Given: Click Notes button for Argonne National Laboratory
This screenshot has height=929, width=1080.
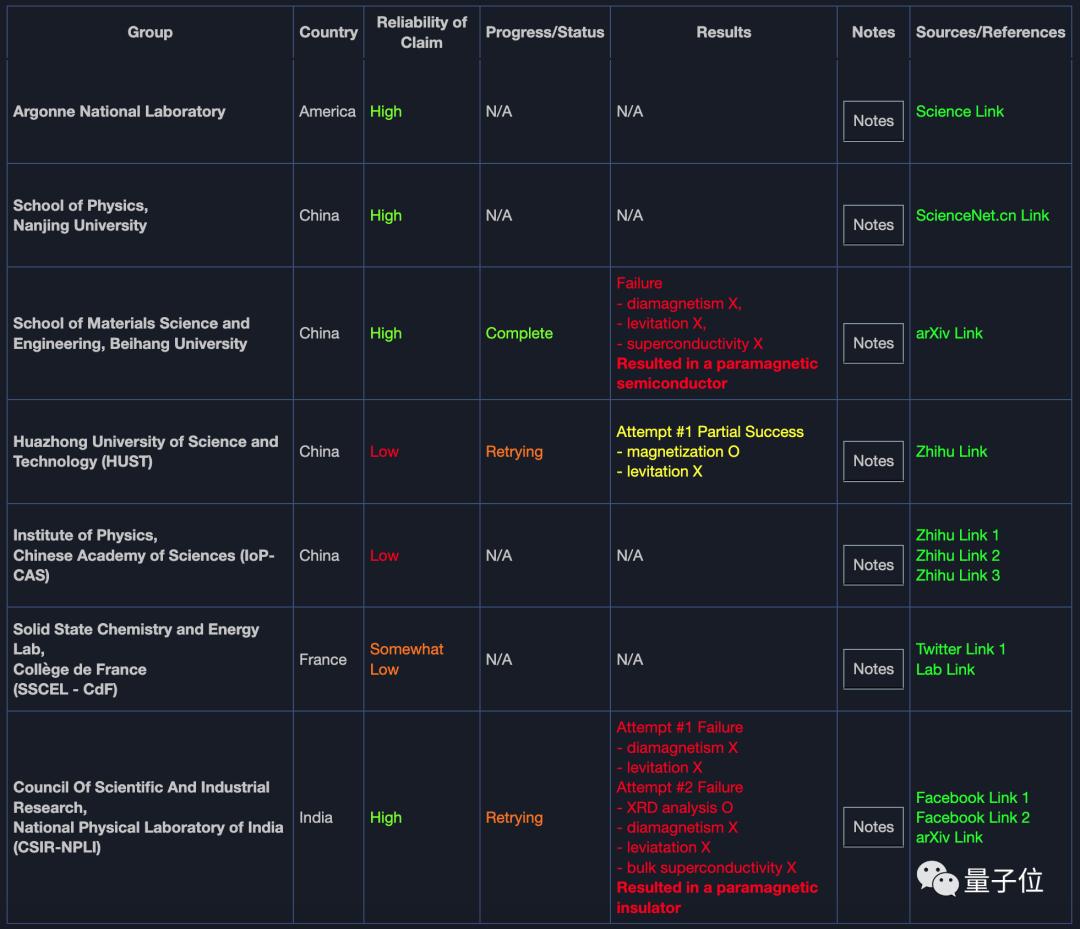Looking at the screenshot, I should (x=873, y=121).
